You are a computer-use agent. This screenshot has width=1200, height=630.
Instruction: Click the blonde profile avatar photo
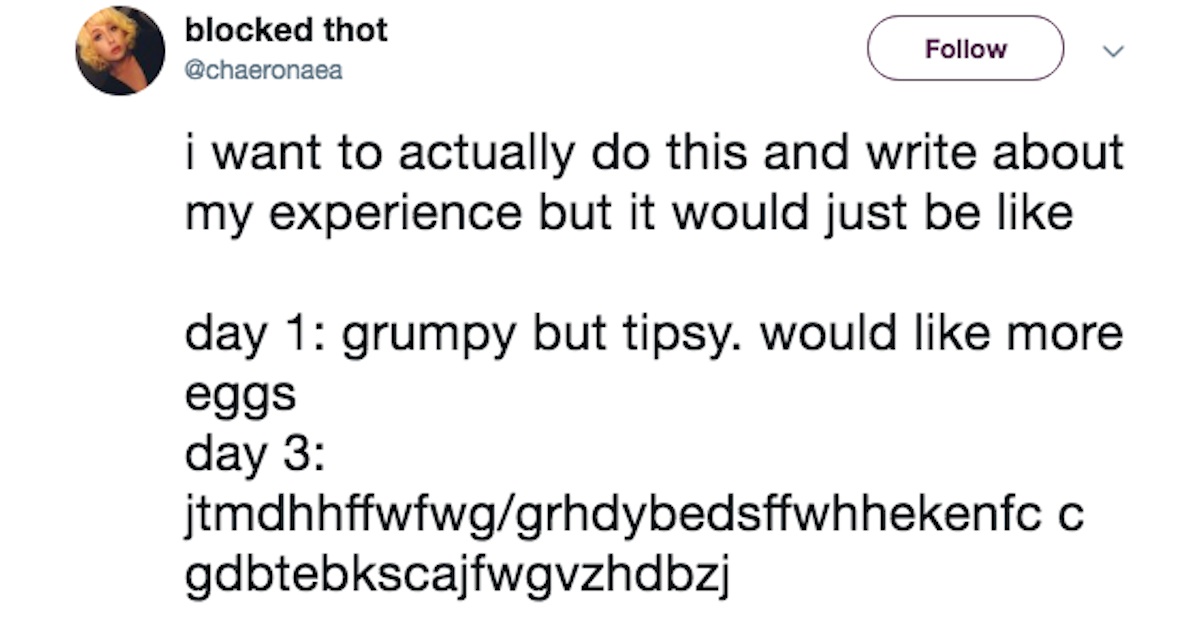tap(120, 50)
